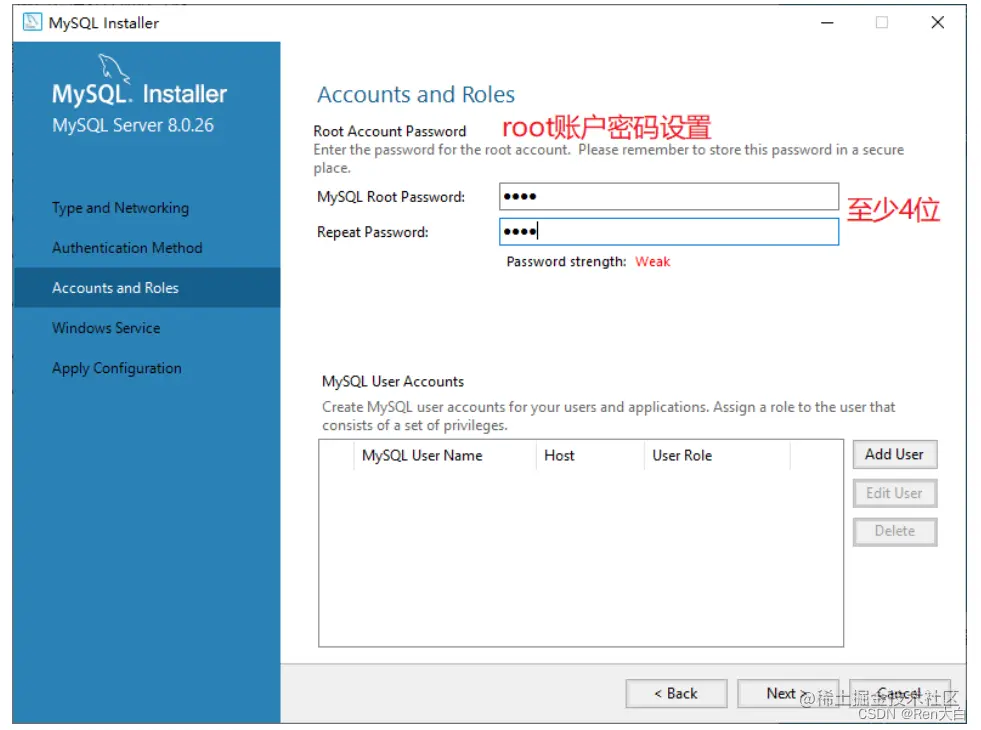
Task: Click the MySQL Server 8.0.26 version text
Action: click(x=133, y=125)
